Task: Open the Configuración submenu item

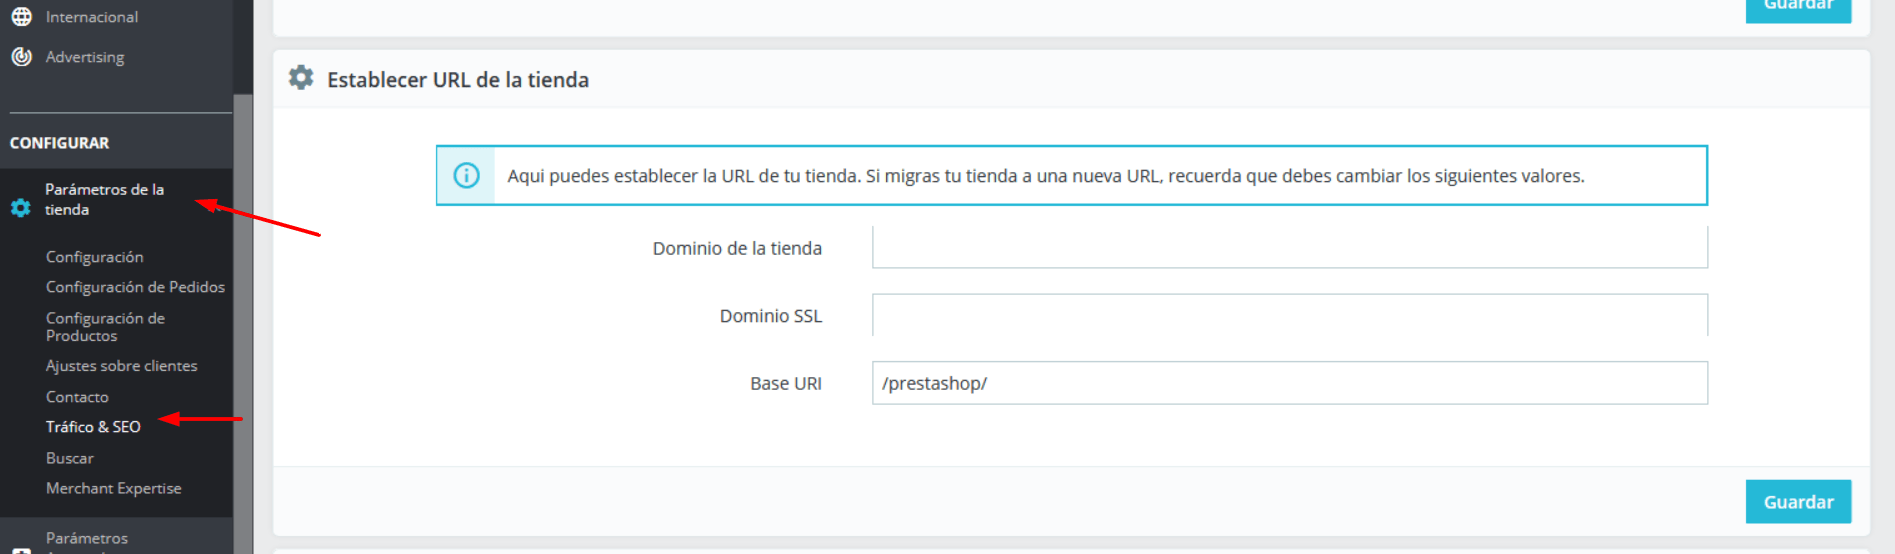Action: [x=94, y=257]
